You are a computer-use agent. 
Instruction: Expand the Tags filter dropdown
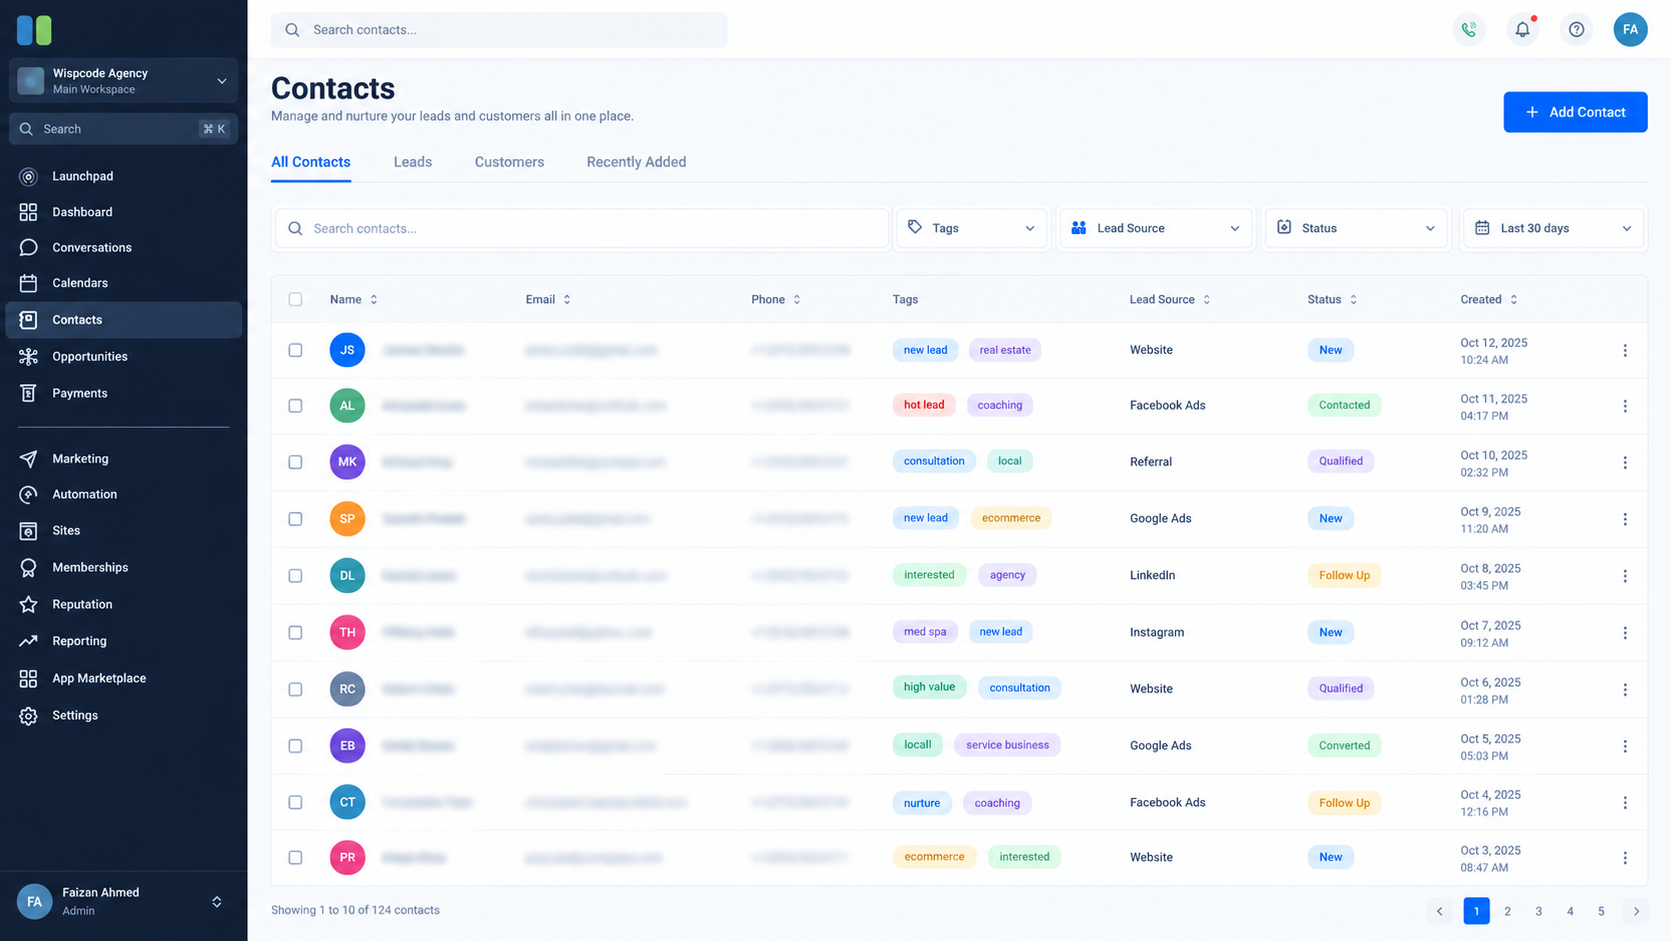click(x=971, y=228)
